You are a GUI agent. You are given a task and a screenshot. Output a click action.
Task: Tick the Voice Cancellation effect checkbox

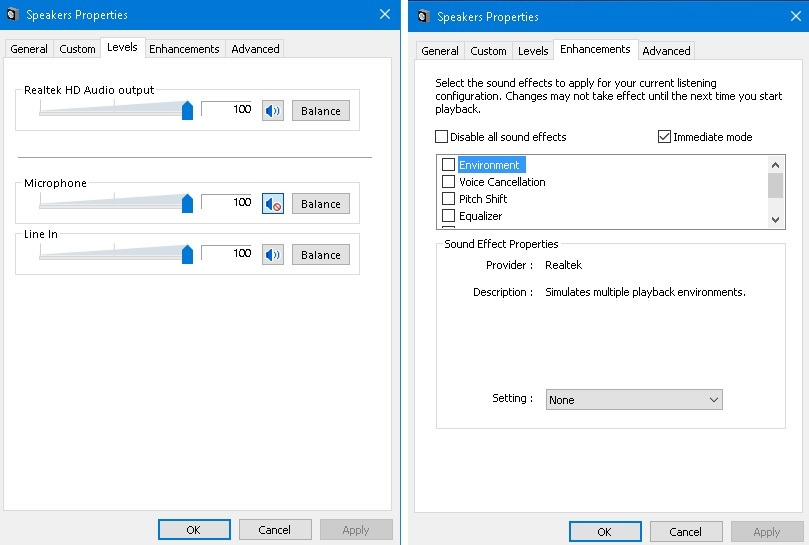point(449,182)
